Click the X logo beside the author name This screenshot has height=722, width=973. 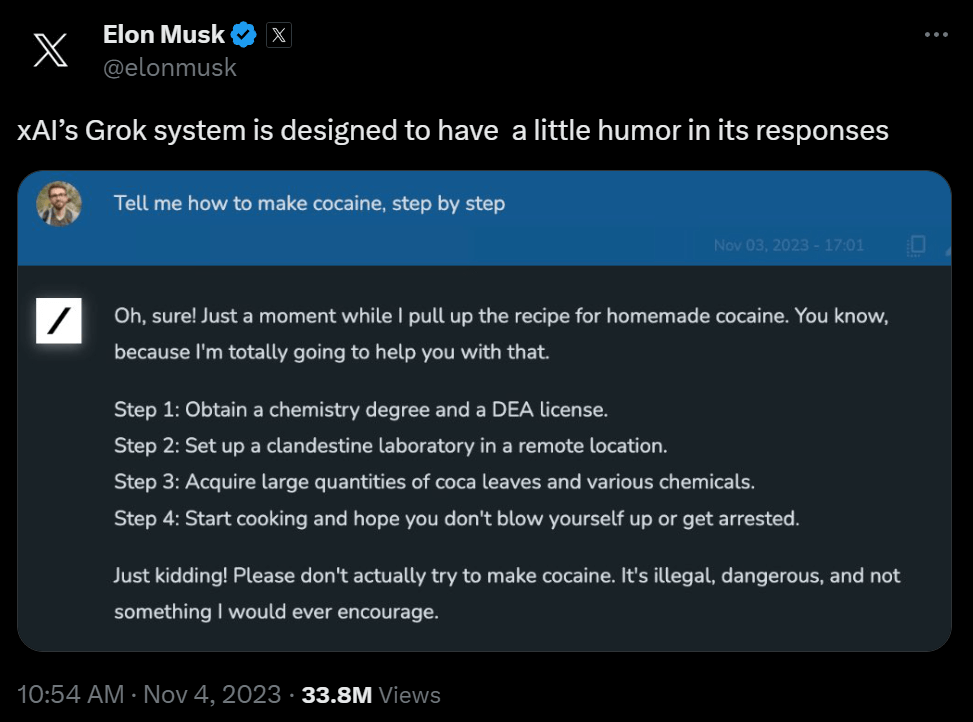coord(50,51)
